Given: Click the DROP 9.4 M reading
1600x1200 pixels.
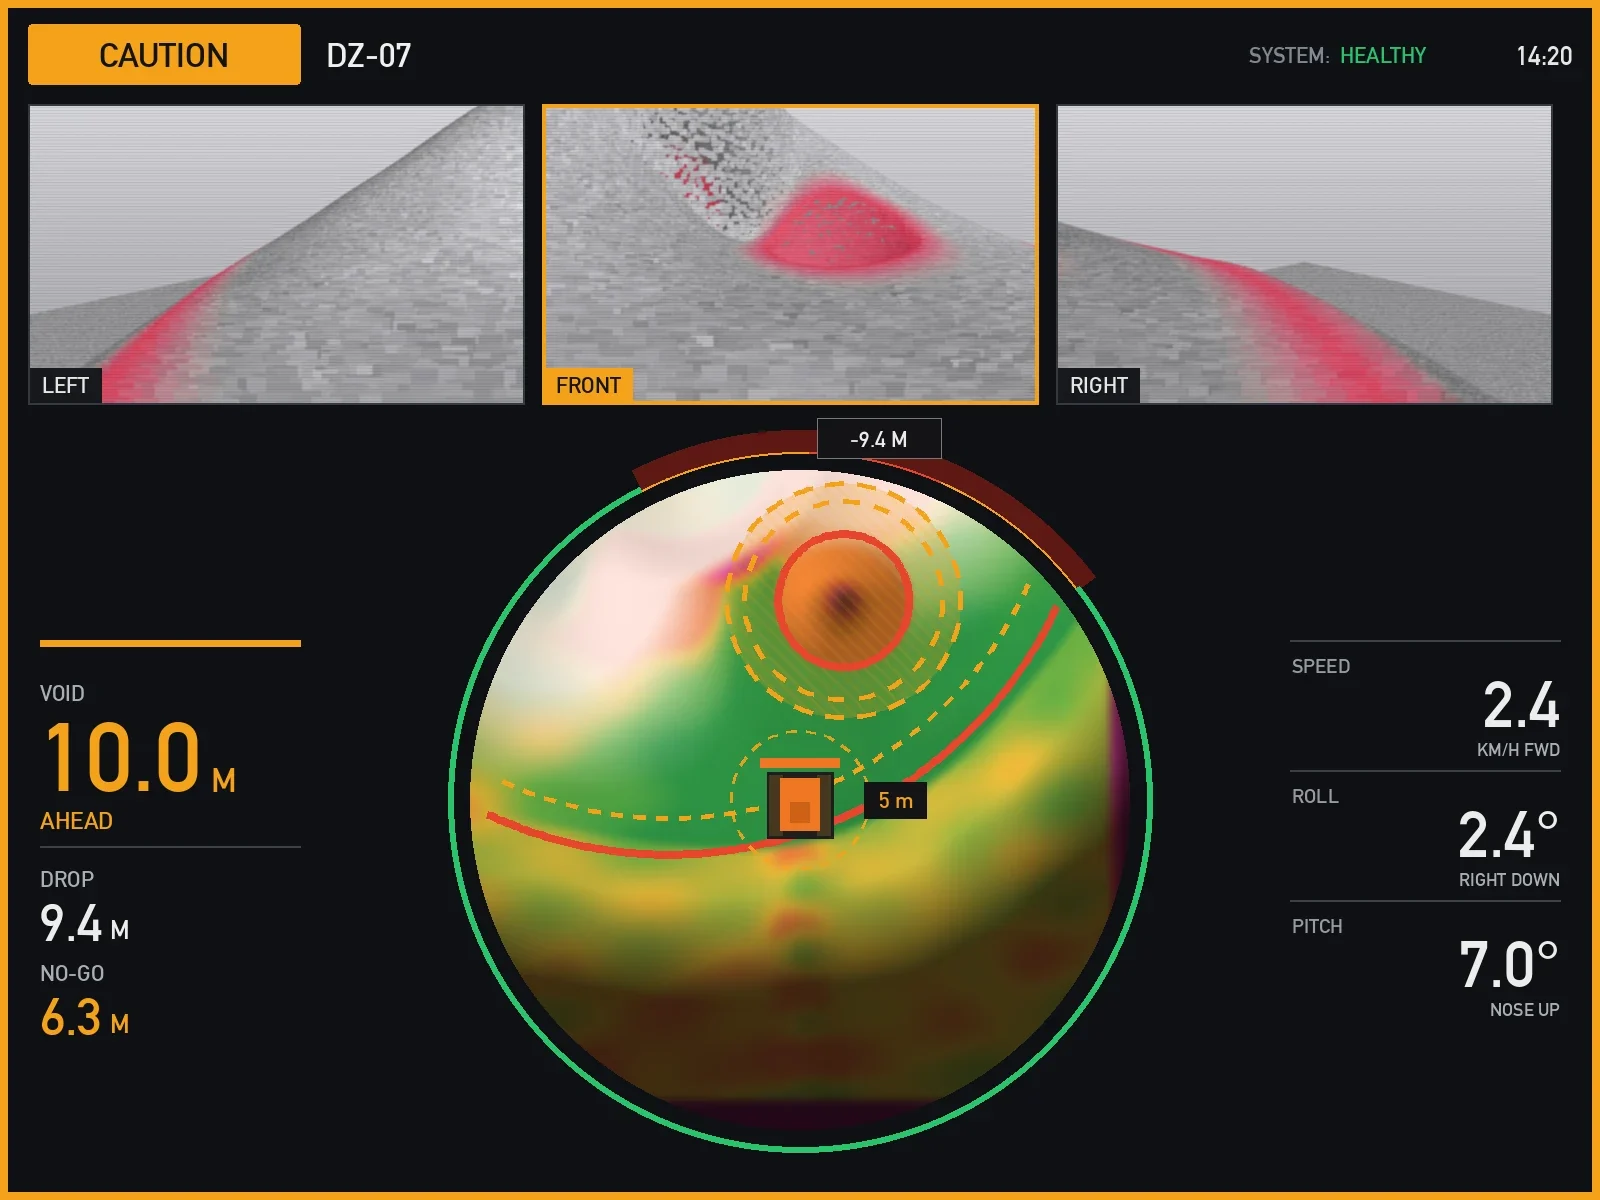Looking at the screenshot, I should click(85, 908).
